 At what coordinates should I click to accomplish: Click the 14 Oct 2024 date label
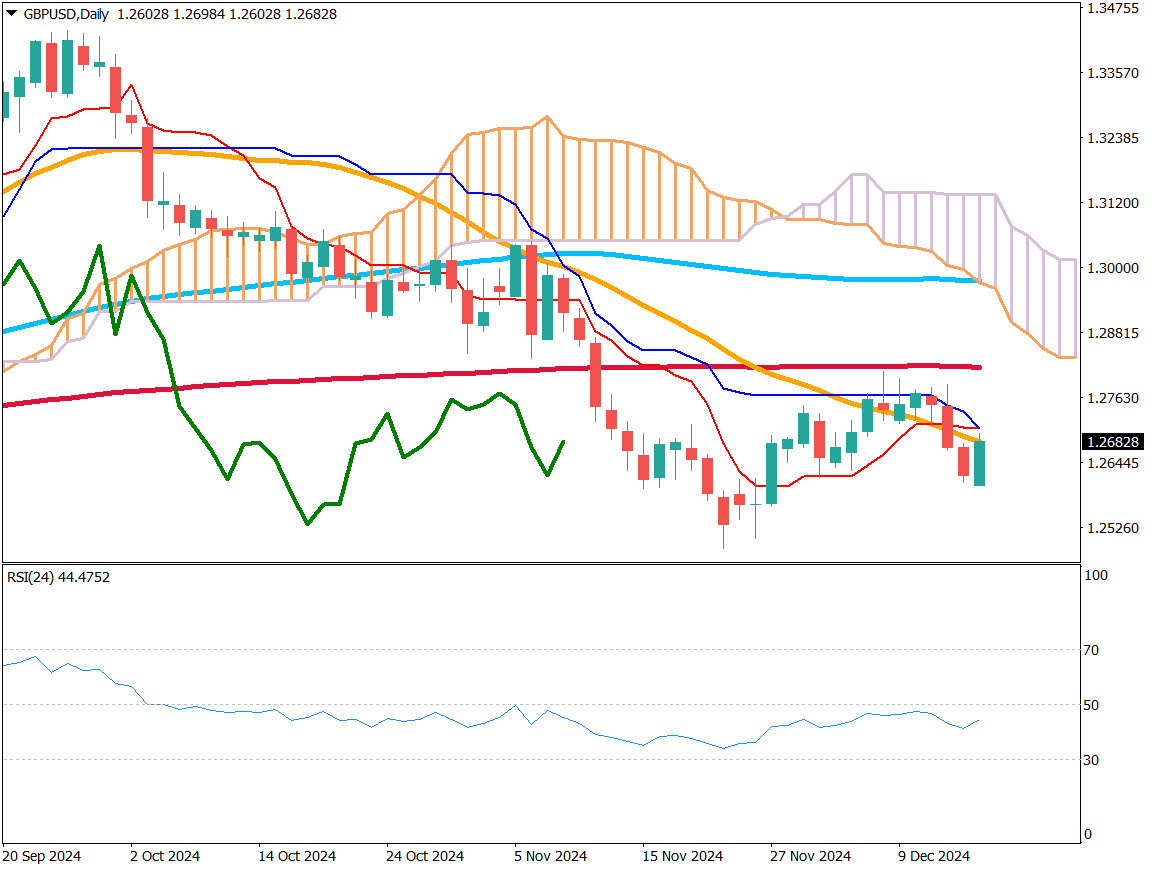297,857
